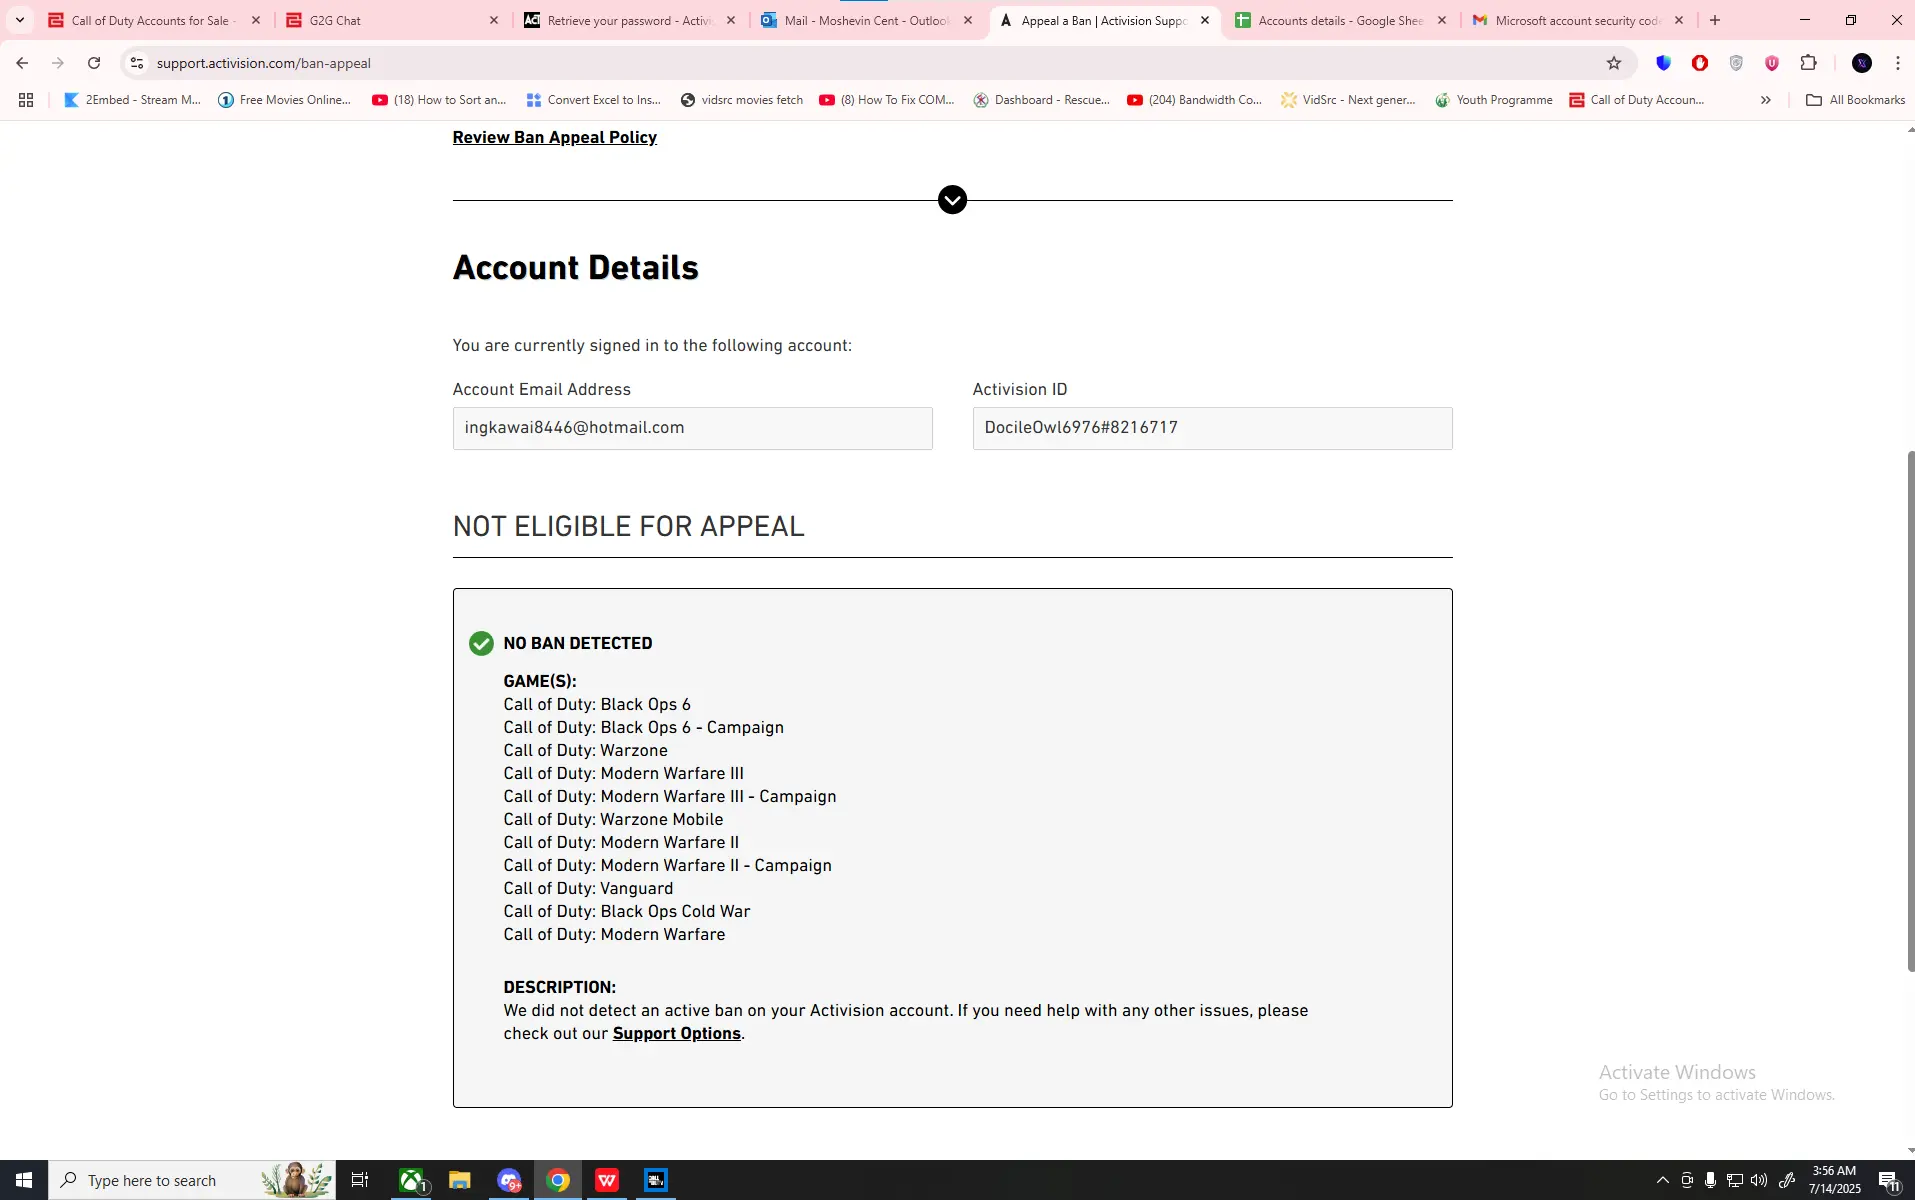The height and width of the screenshot is (1200, 1915).
Task: Open the Free Movies Online bookmark
Action: click(x=285, y=100)
